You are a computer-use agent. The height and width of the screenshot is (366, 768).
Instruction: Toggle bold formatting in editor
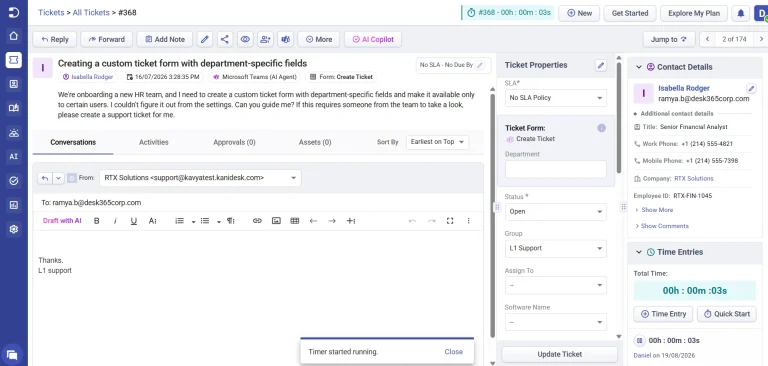pos(96,221)
